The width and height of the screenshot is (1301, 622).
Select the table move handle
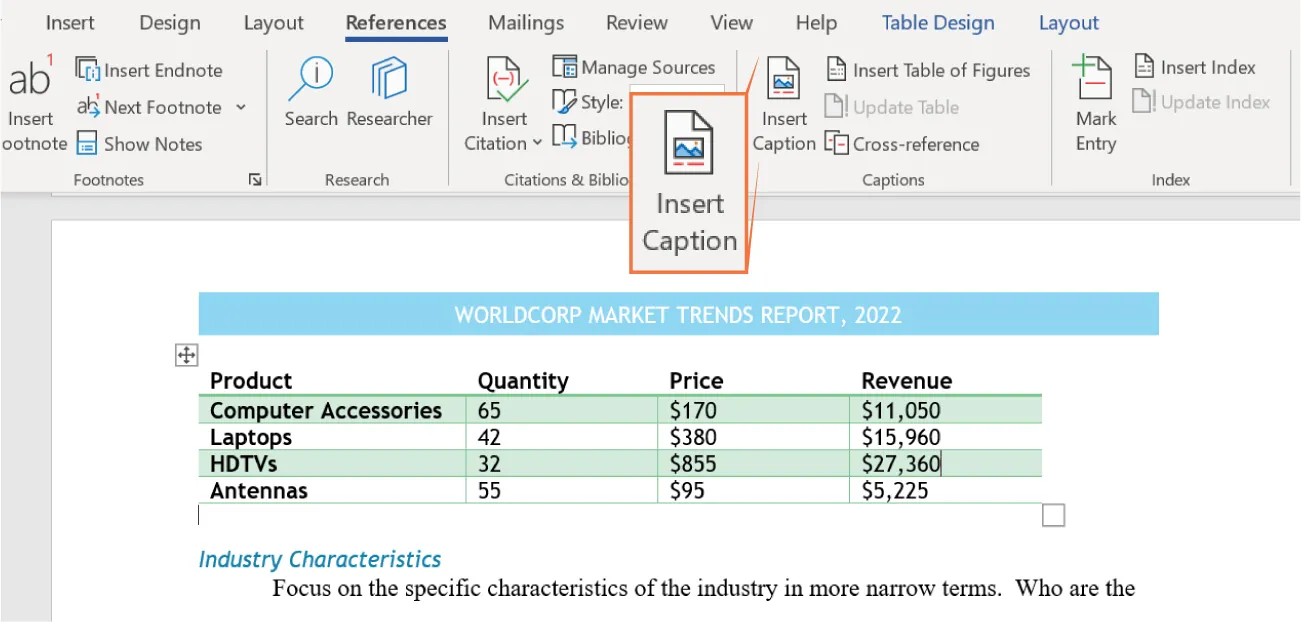pyautogui.click(x=186, y=355)
